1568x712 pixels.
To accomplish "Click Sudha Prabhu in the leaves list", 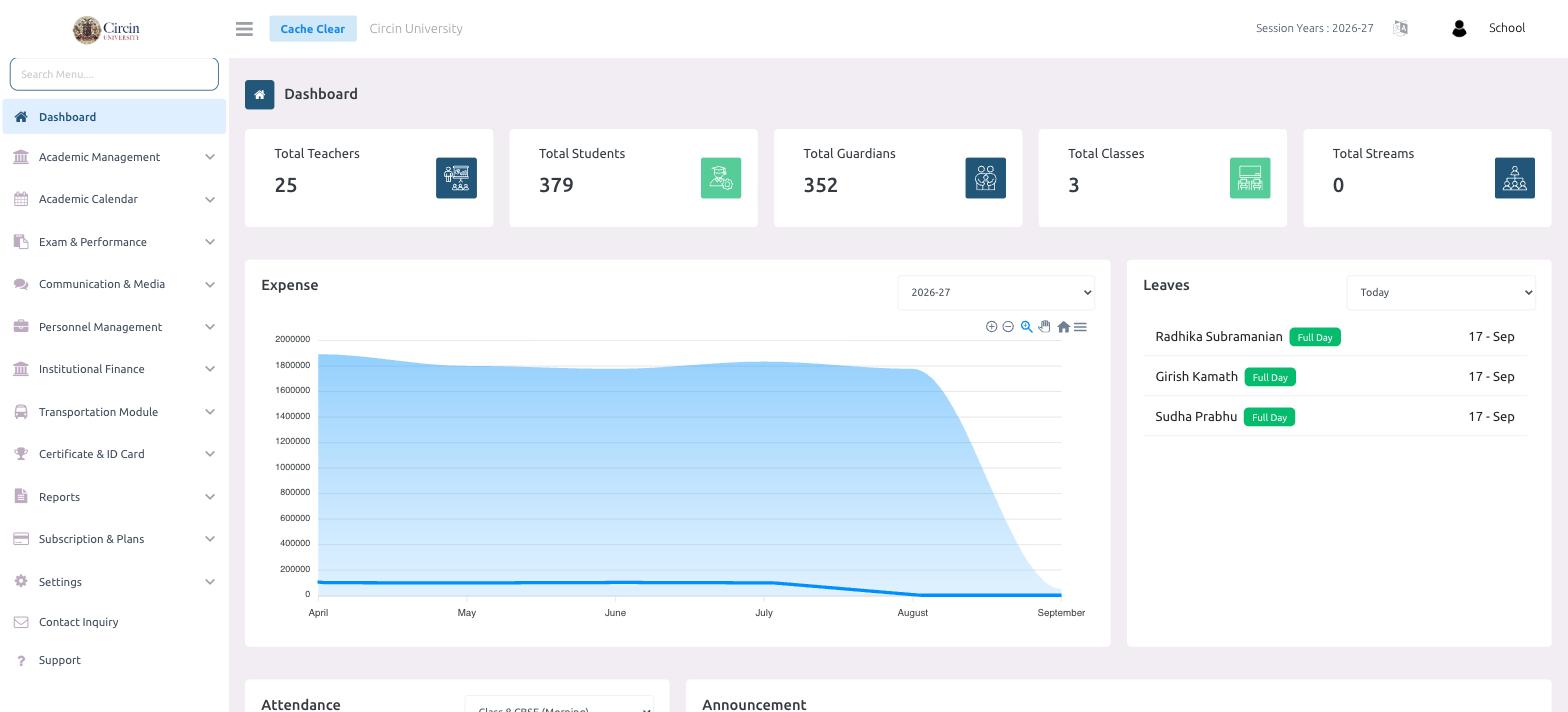I will pyautogui.click(x=1196, y=417).
